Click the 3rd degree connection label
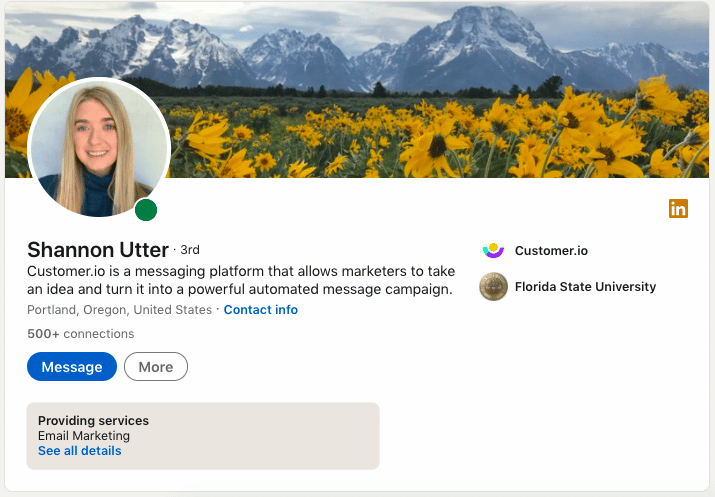 click(x=190, y=250)
